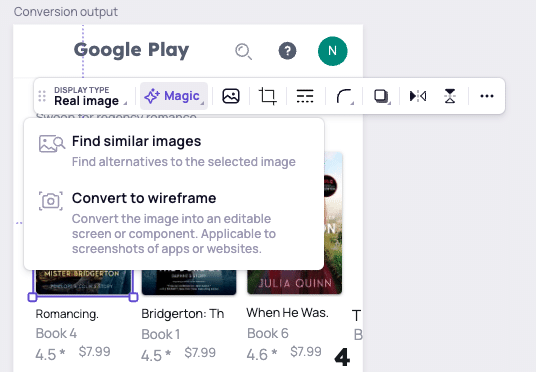Grab the toolbar drag handle dots
The height and width of the screenshot is (372, 536).
click(x=42, y=96)
